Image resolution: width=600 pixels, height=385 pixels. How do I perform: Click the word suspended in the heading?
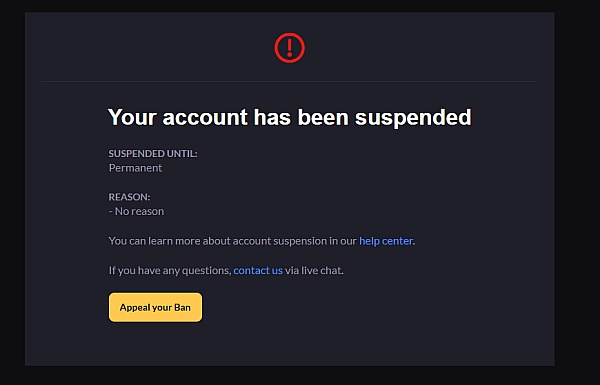(413, 117)
